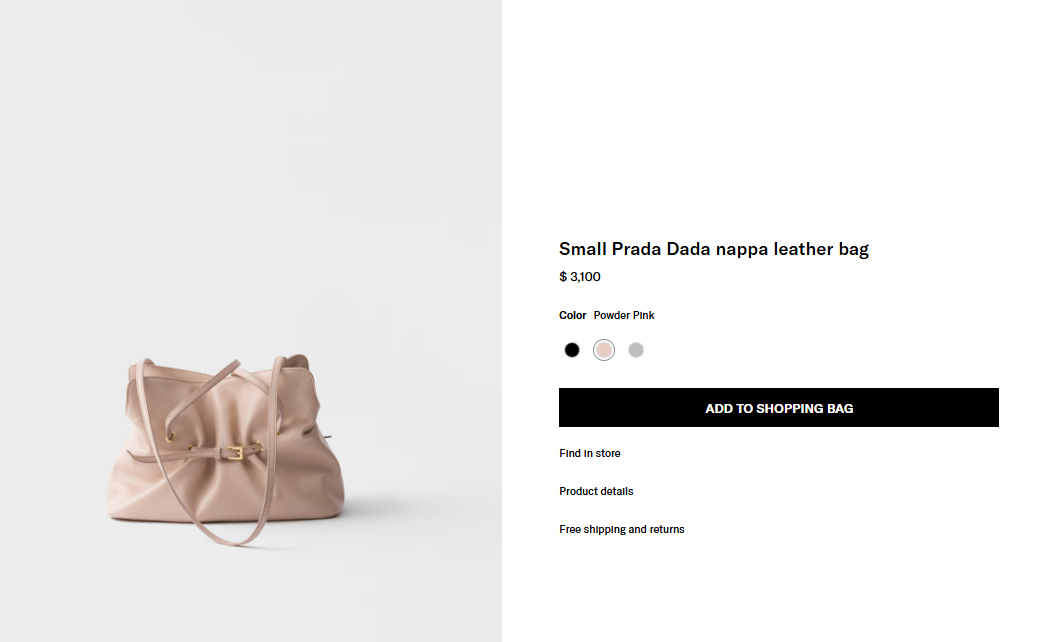Choose the Powder Pink color swatch
This screenshot has height=642, width=1044.
[604, 350]
